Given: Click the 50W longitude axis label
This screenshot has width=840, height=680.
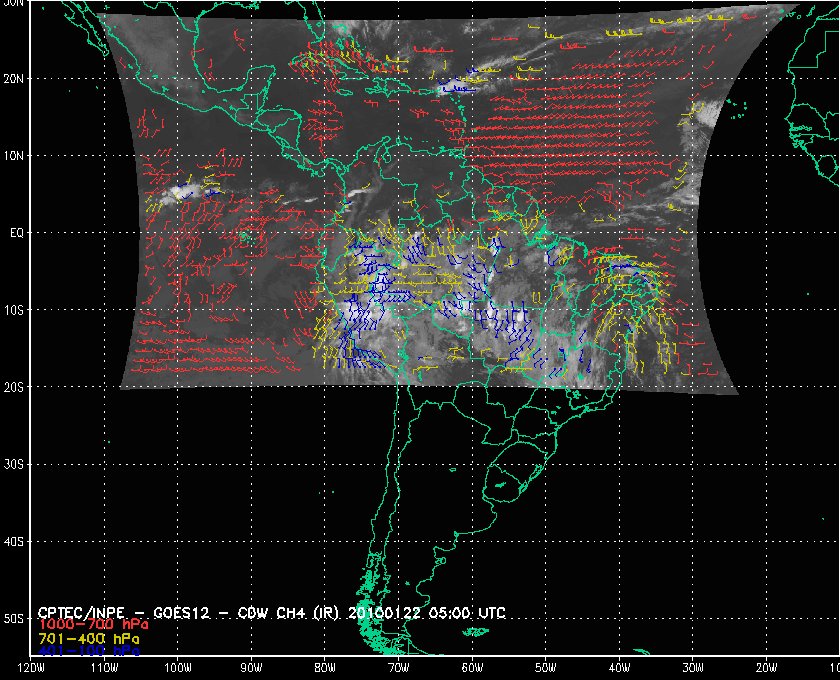Looking at the screenshot, I should (x=546, y=668).
